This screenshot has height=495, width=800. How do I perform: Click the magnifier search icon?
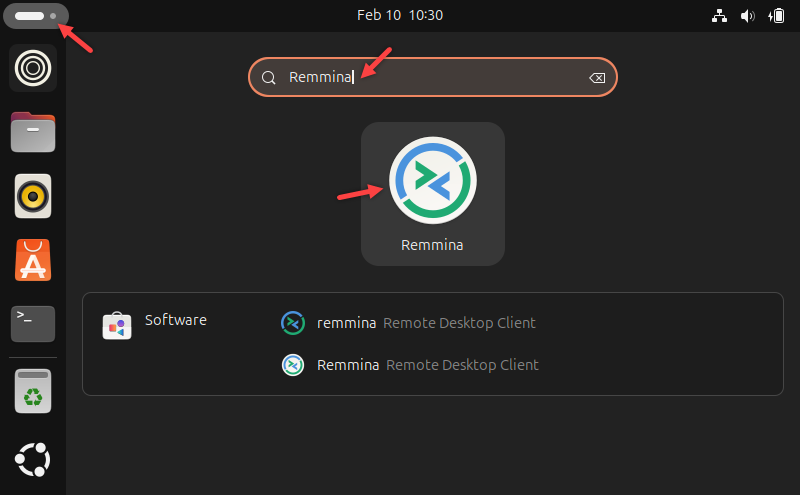268,78
